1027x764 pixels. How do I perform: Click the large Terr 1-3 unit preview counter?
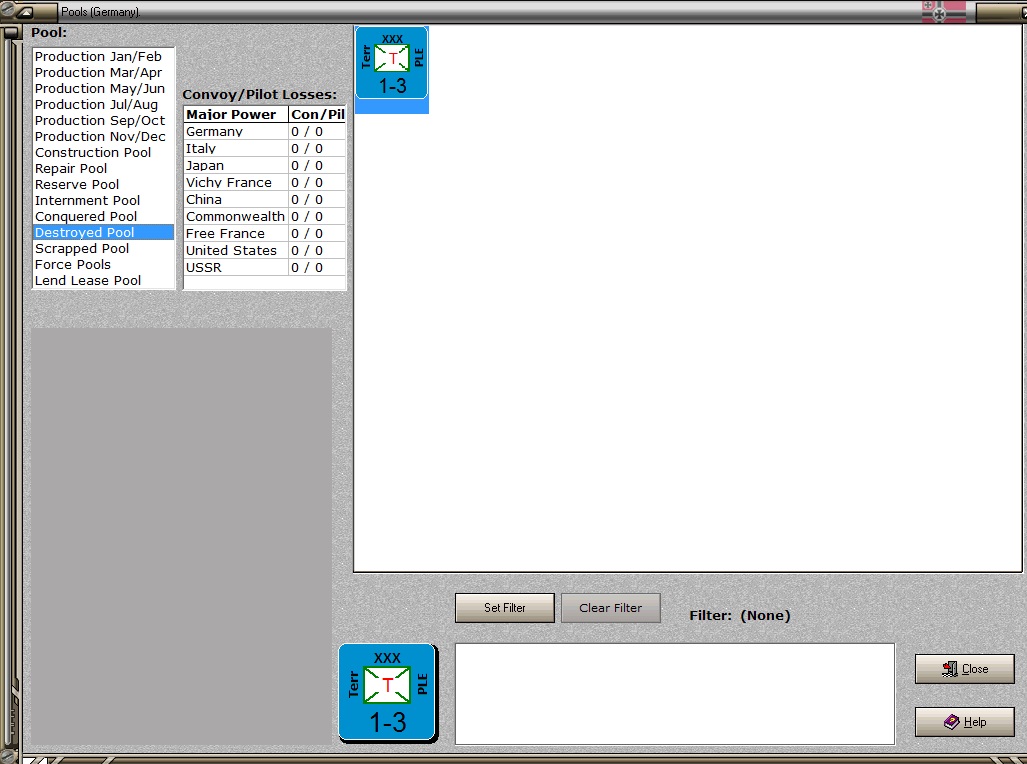[x=388, y=693]
